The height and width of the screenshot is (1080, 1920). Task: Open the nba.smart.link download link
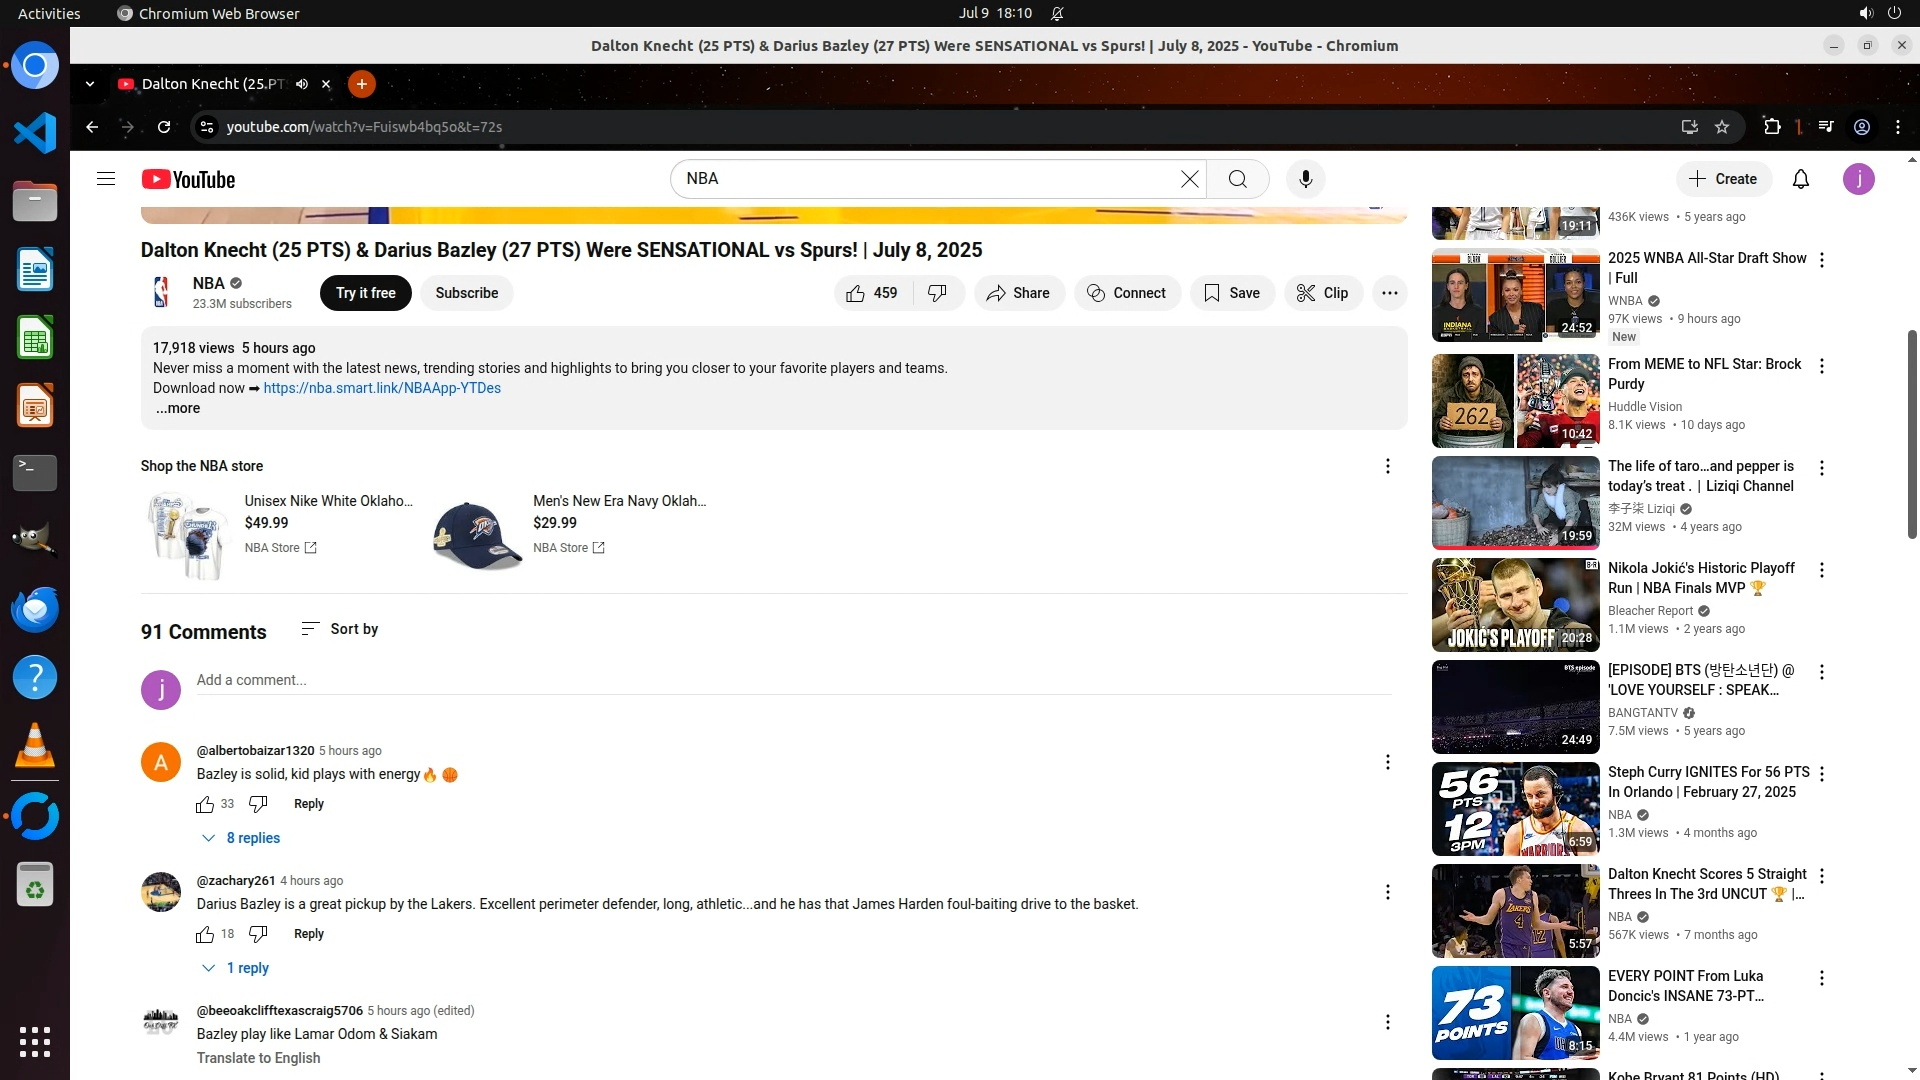382,388
